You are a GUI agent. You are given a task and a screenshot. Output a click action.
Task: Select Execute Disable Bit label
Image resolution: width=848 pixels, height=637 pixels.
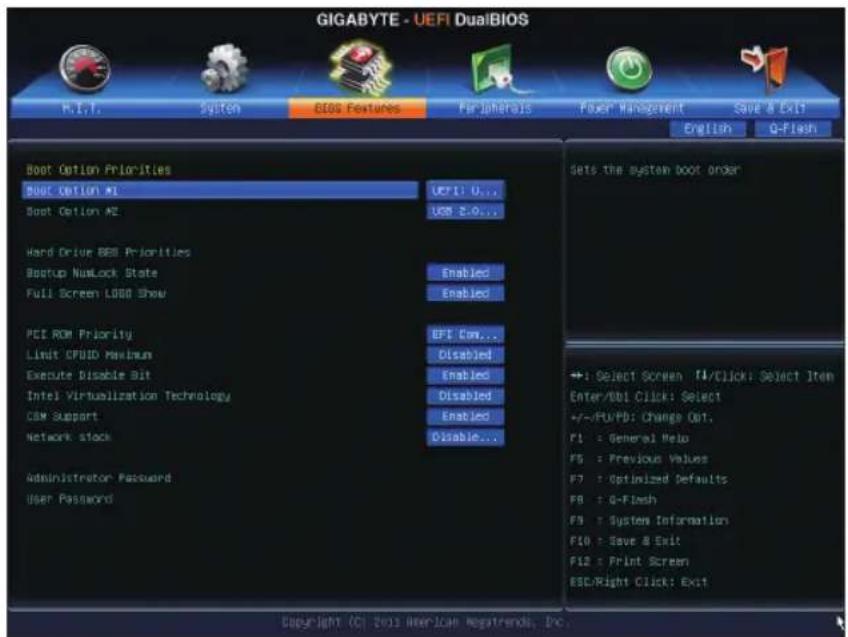coord(89,375)
